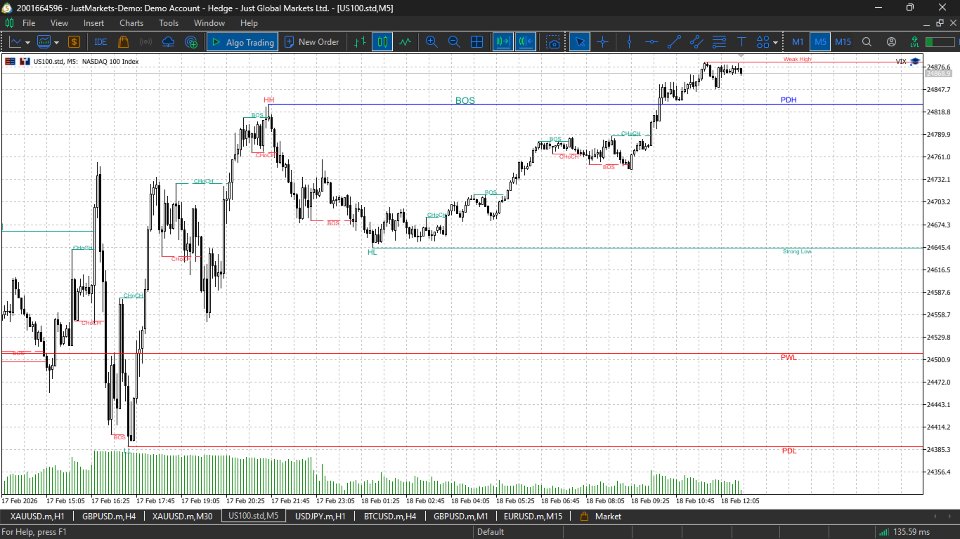Viewport: 960px width, 539px height.
Task: Open the IDE MetaEditor button
Action: pyautogui.click(x=100, y=42)
